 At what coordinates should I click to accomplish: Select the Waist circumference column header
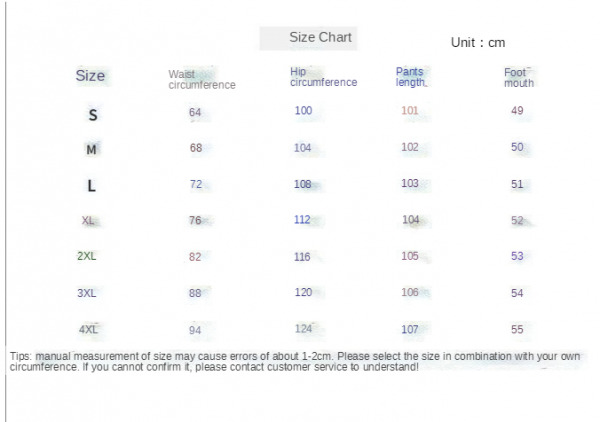coord(202,80)
